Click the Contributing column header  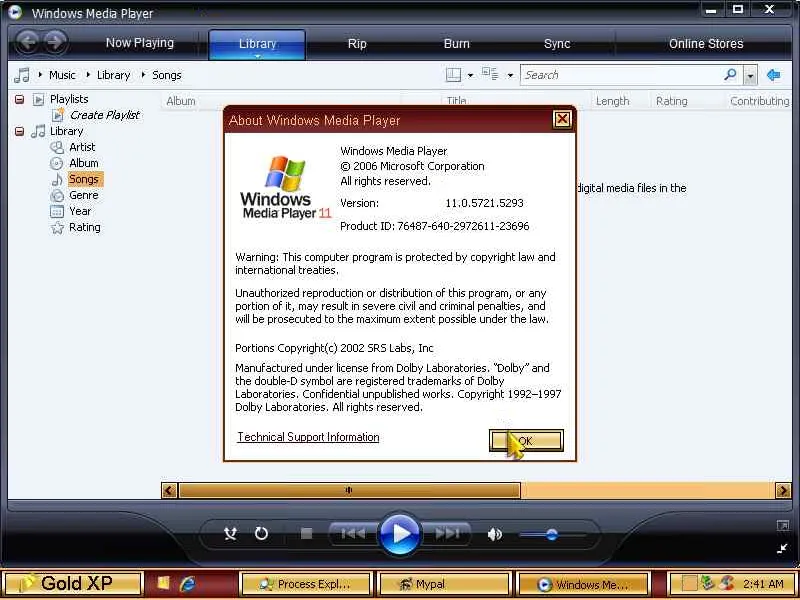pyautogui.click(x=760, y=101)
